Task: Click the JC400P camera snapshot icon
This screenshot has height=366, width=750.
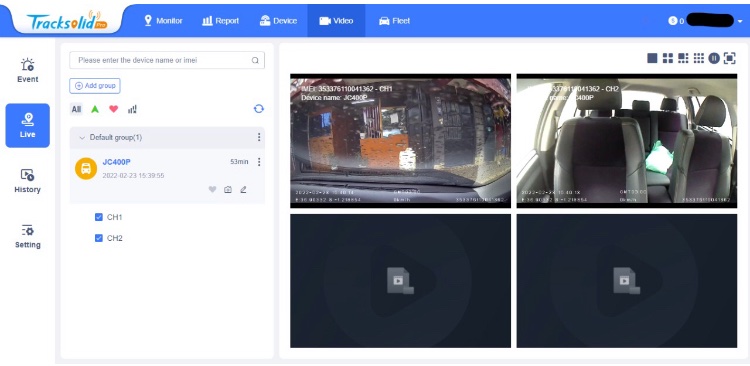Action: coord(228,189)
